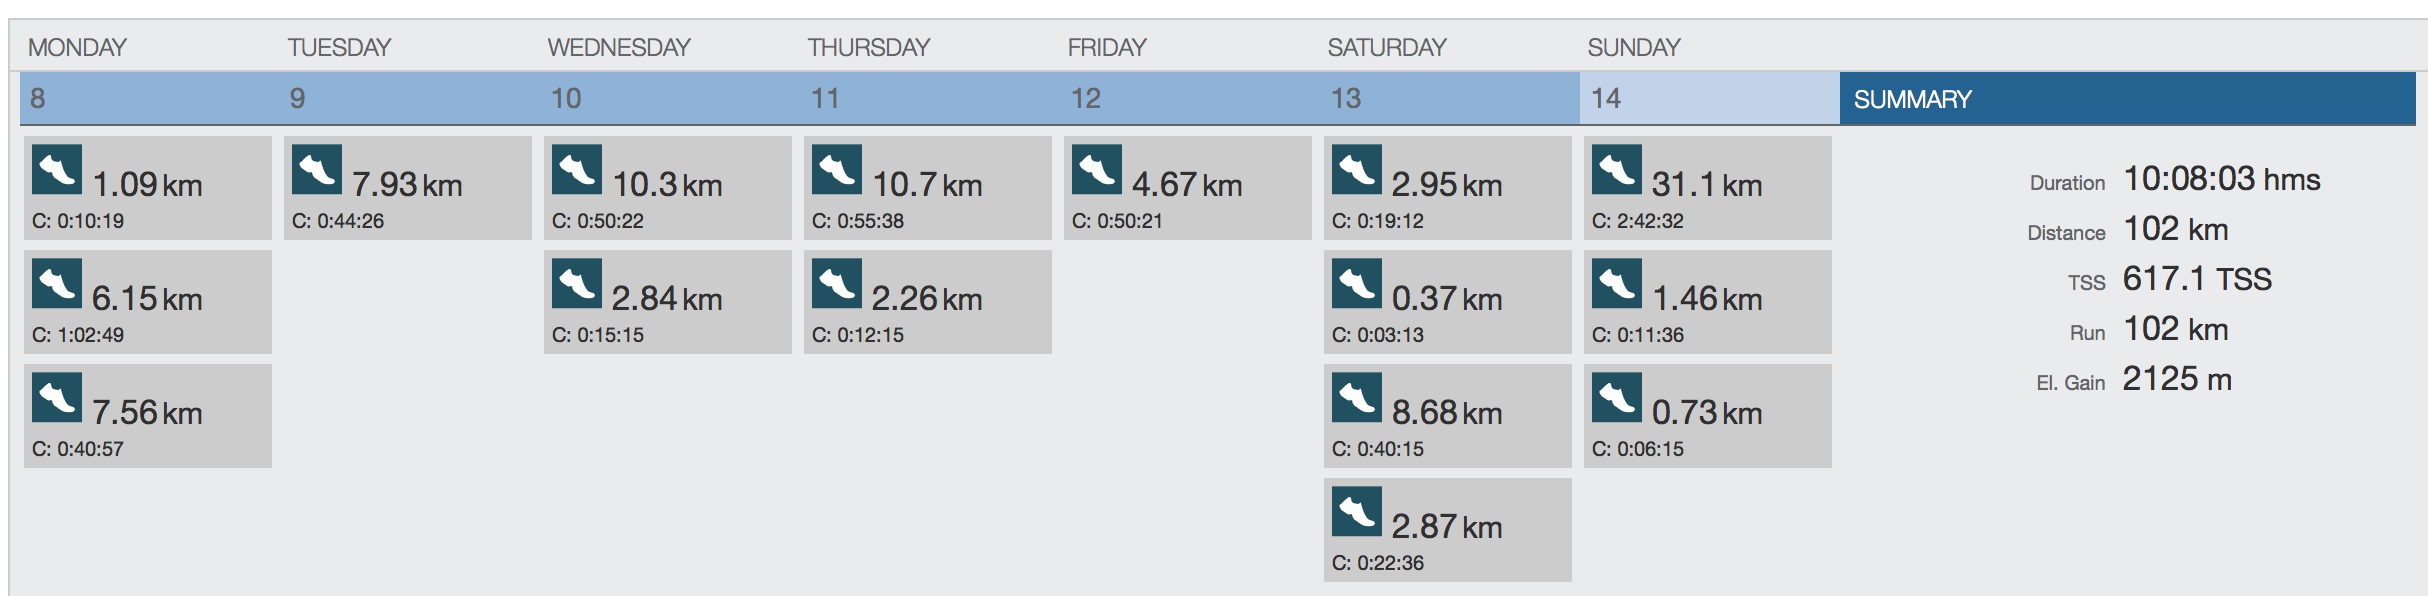Click the shoe icon of 10.7 km run

coord(837,170)
